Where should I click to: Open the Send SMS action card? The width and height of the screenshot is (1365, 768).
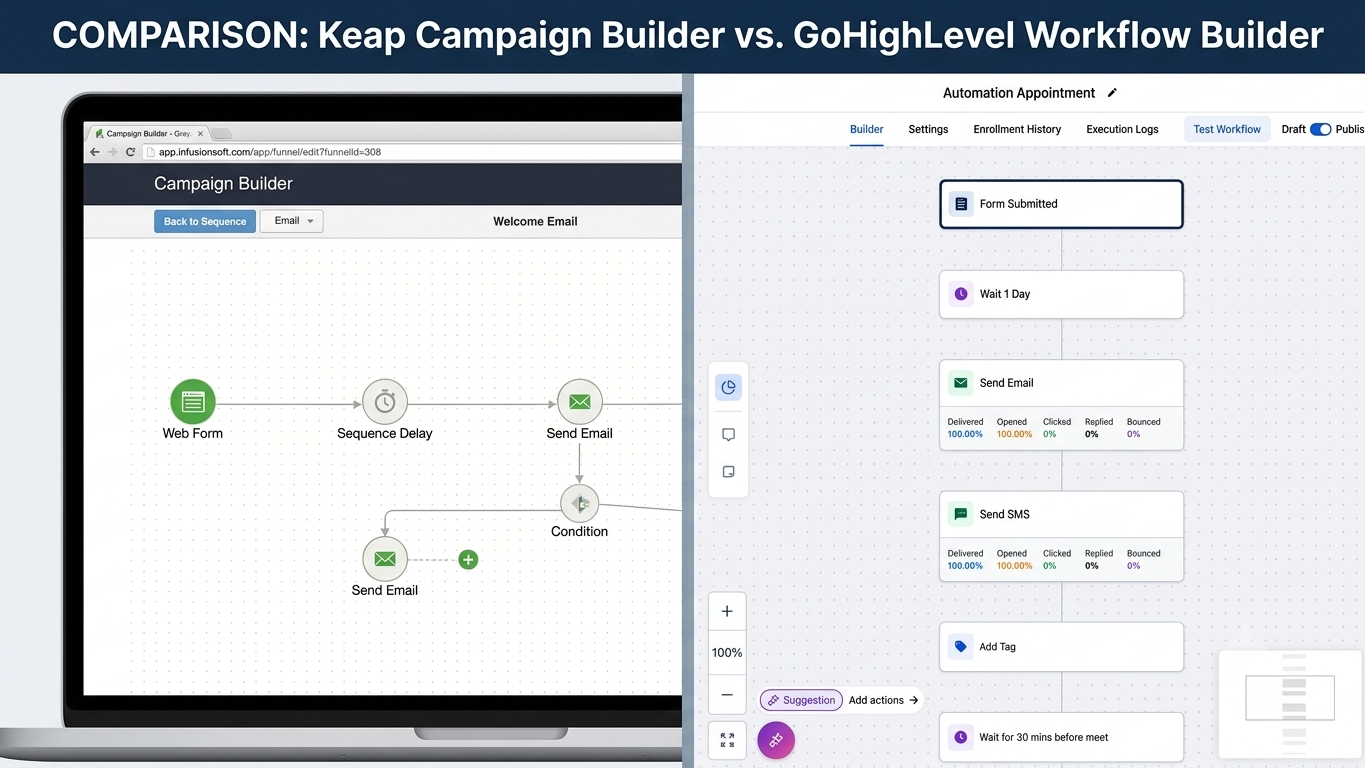coord(1061,536)
